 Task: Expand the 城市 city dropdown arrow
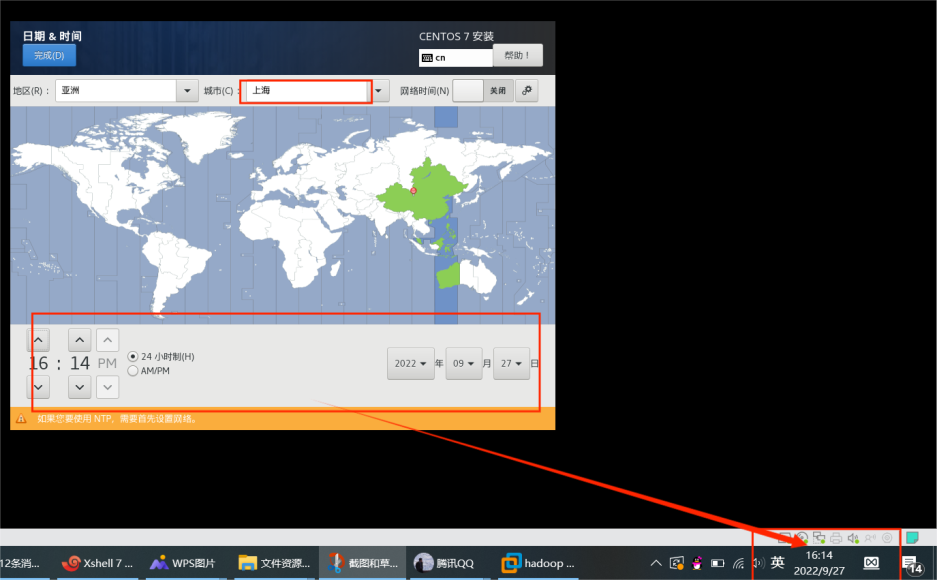click(x=379, y=91)
